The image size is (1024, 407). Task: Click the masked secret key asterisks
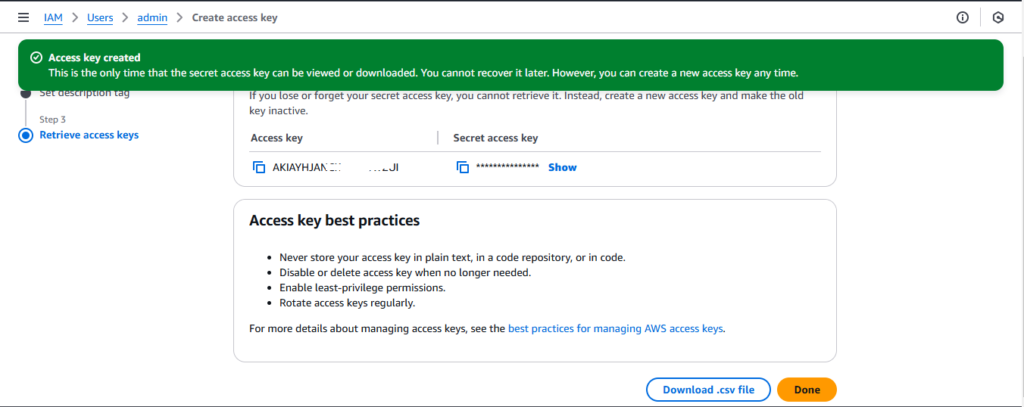pos(507,167)
